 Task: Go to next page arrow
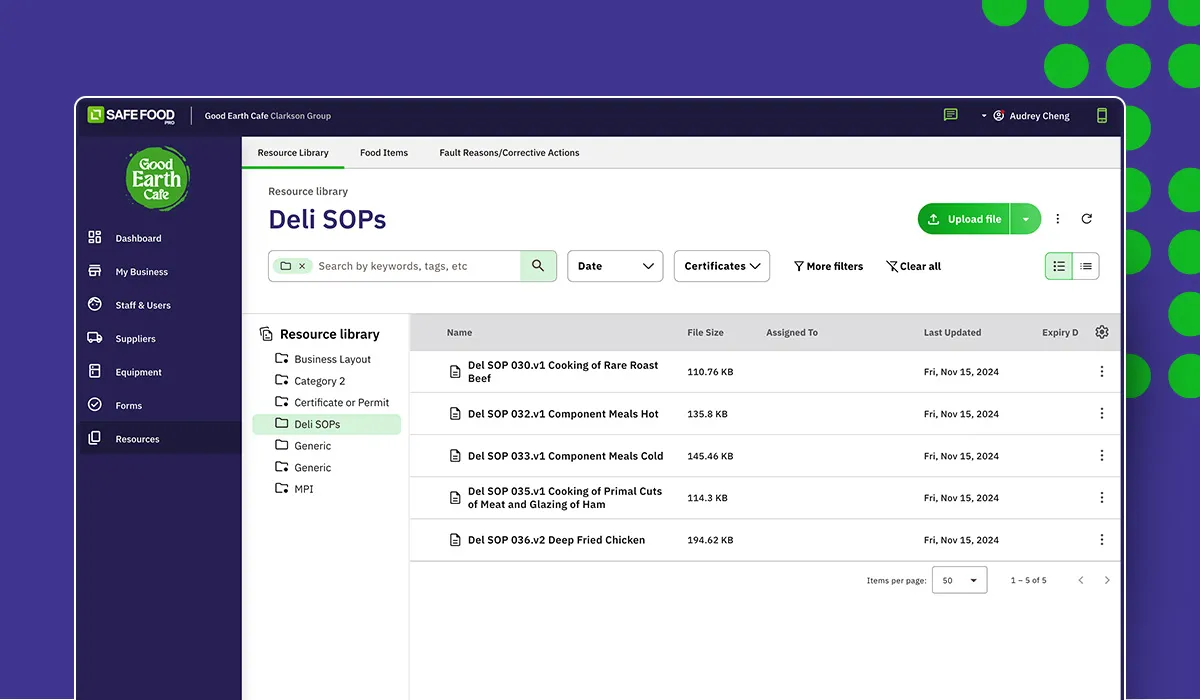[1107, 580]
